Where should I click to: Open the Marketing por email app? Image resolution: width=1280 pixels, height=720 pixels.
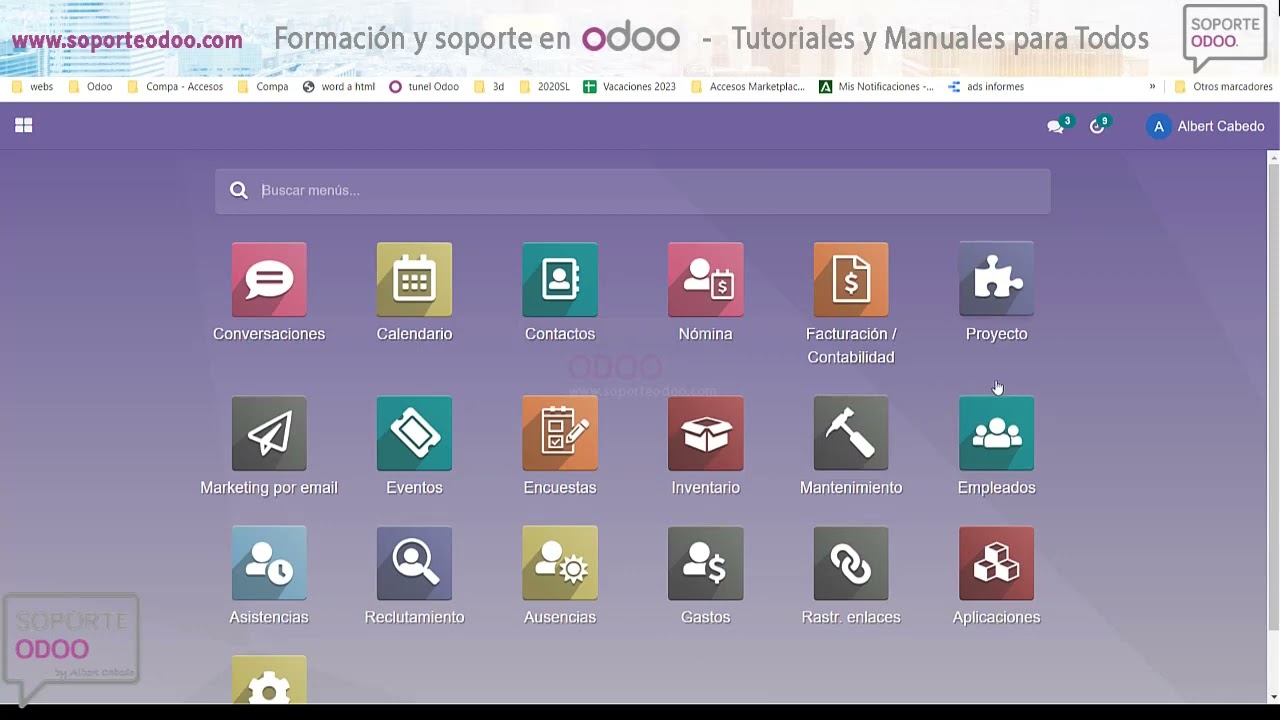click(269, 433)
